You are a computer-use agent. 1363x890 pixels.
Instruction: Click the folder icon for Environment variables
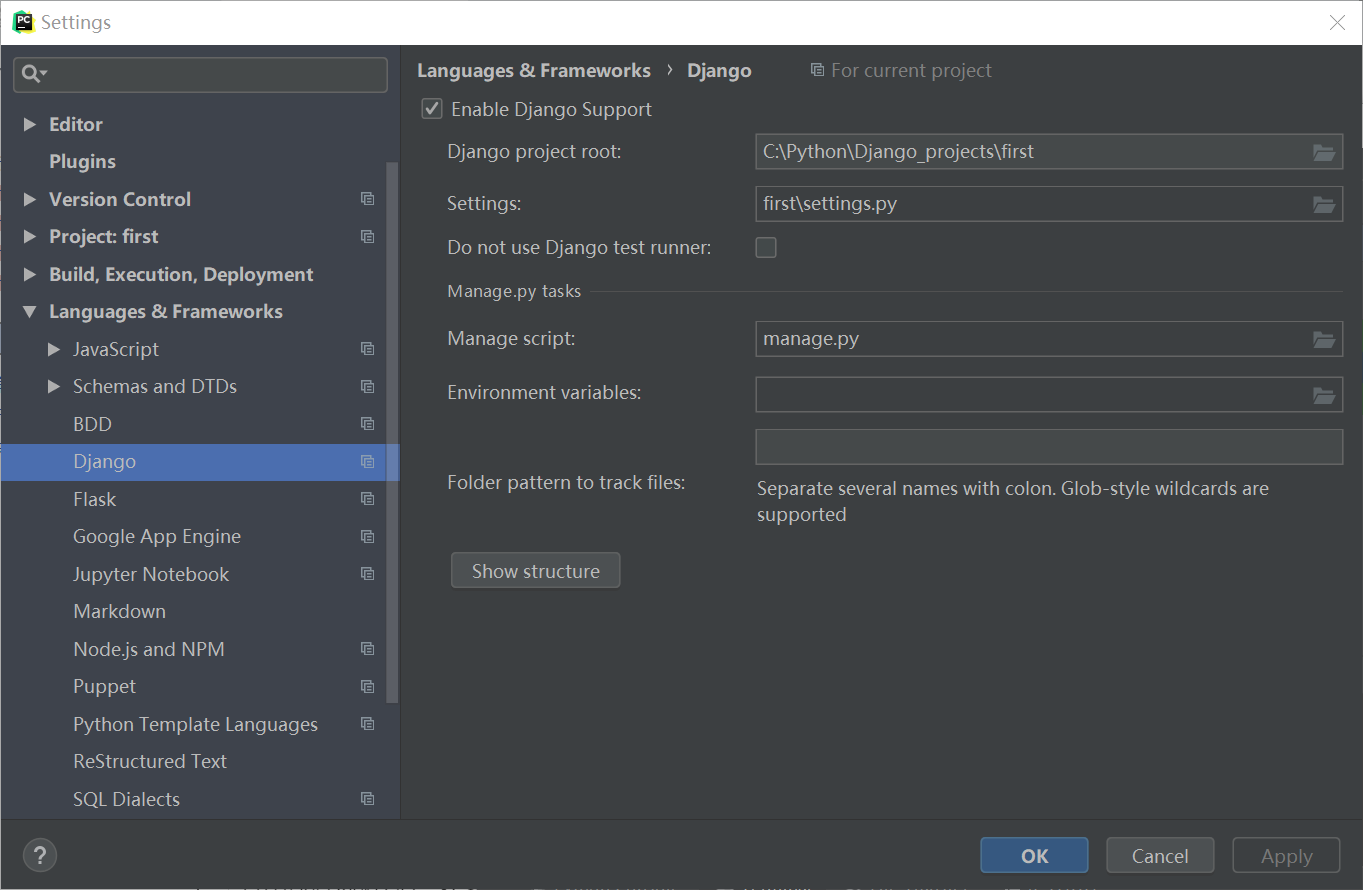coord(1324,394)
